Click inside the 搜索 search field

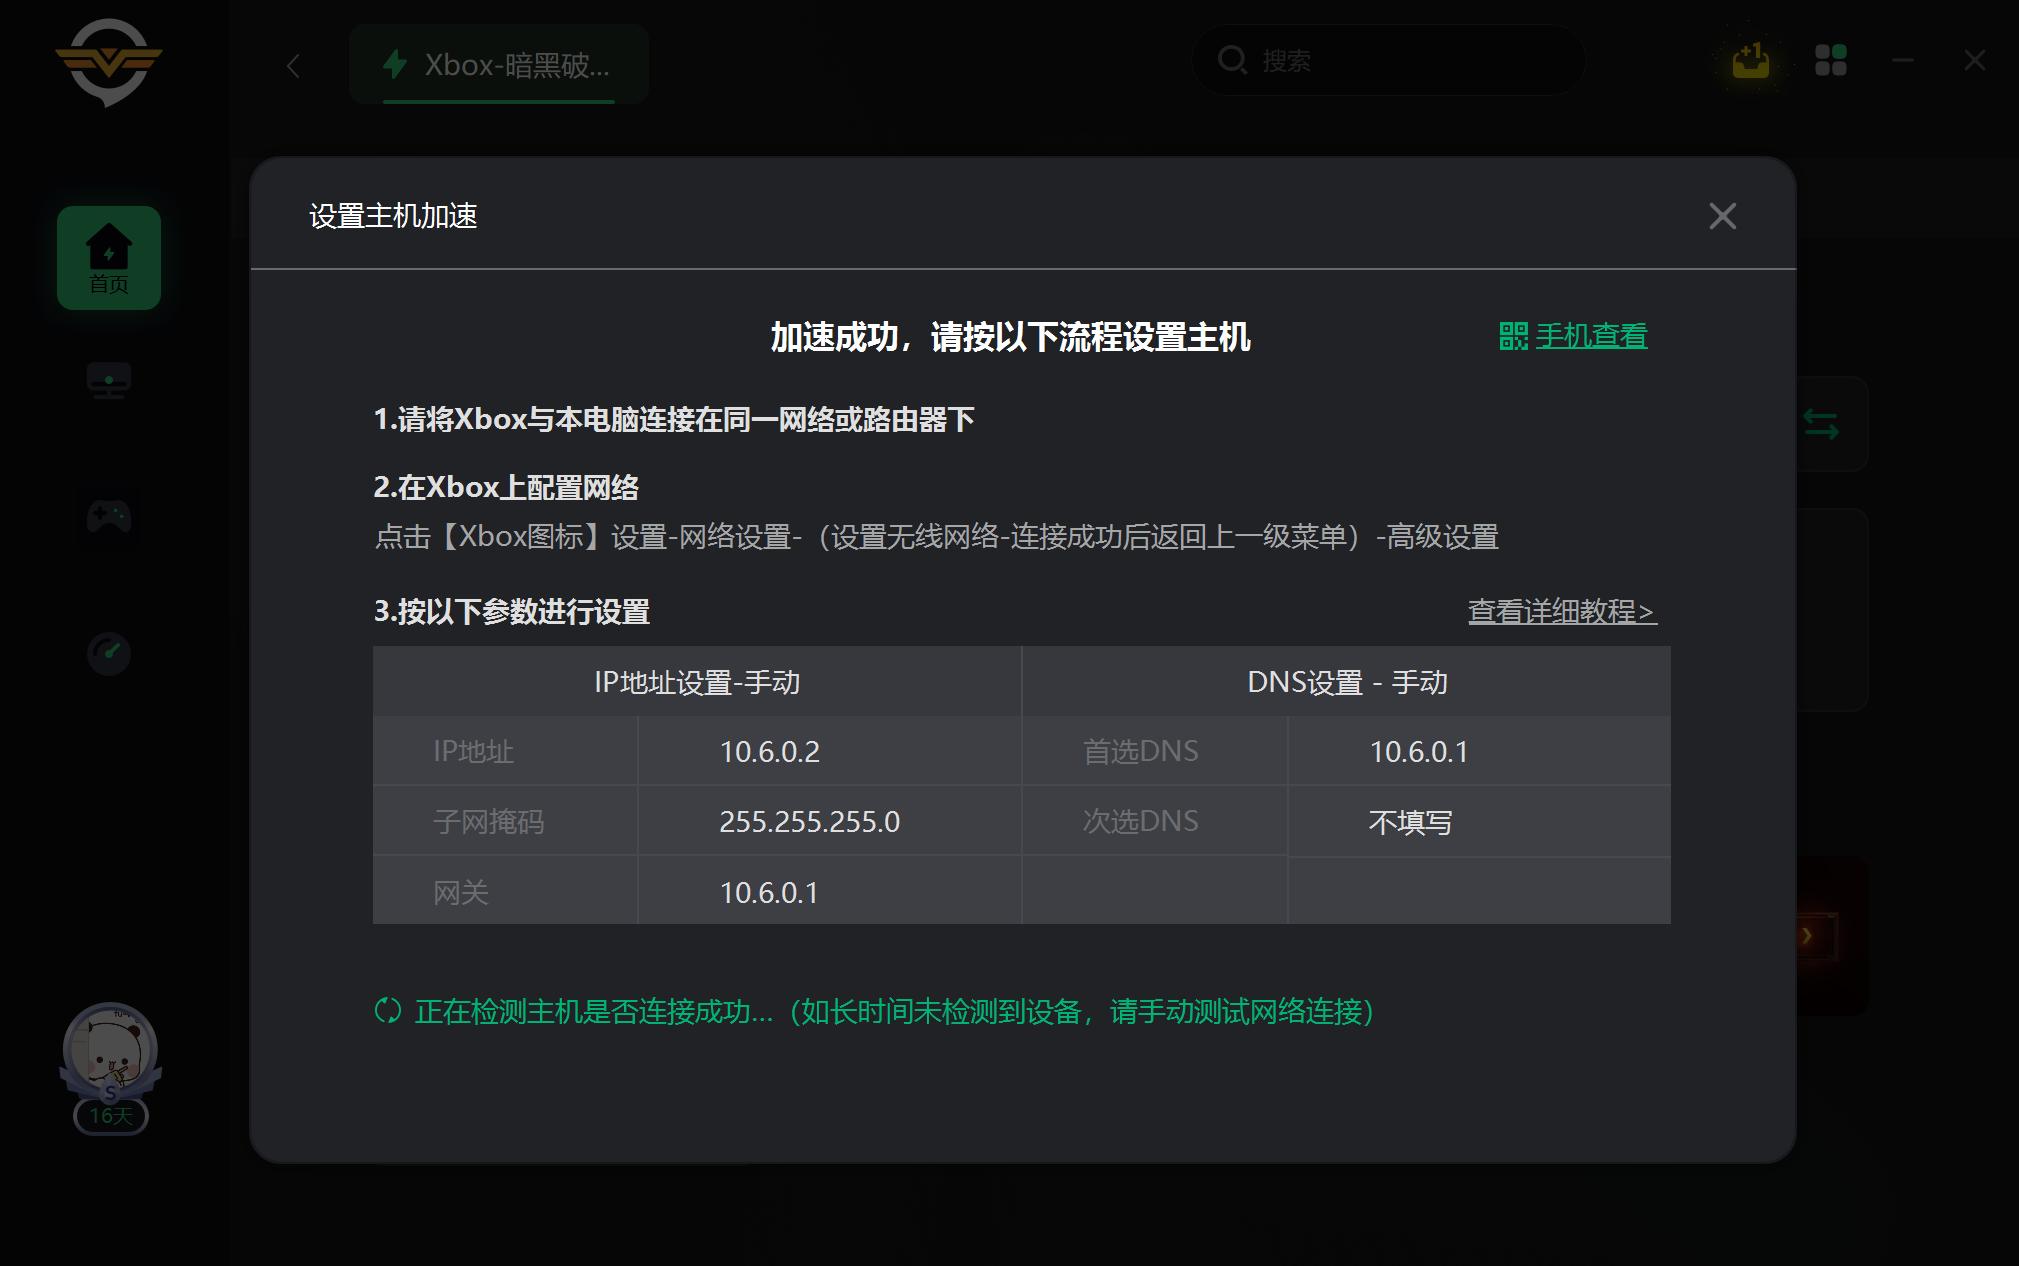[1388, 60]
